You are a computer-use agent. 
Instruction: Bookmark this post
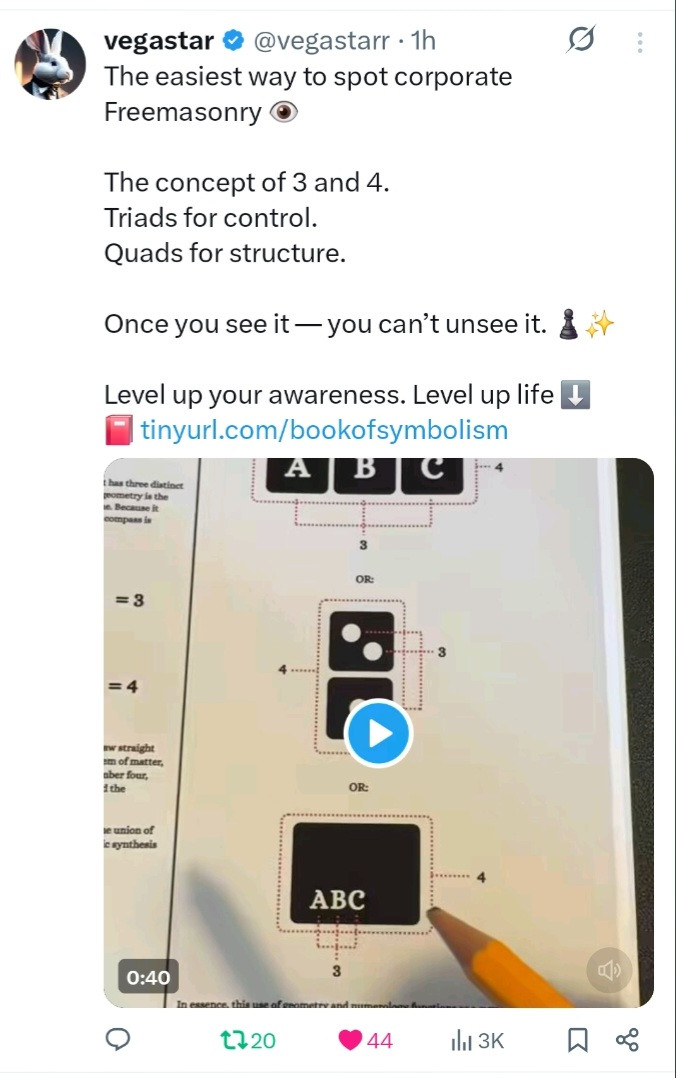click(x=577, y=1041)
